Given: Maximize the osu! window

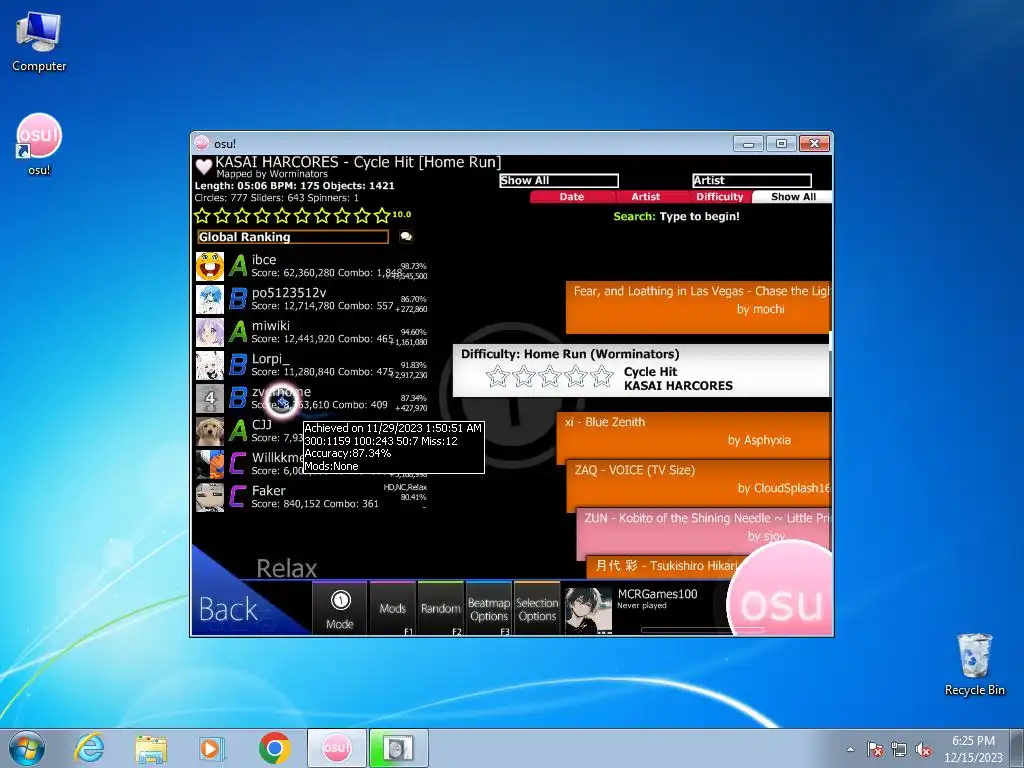Looking at the screenshot, I should coord(781,144).
